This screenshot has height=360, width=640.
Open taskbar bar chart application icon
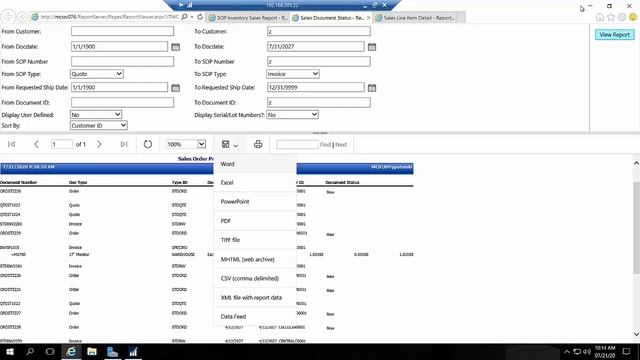click(x=133, y=351)
